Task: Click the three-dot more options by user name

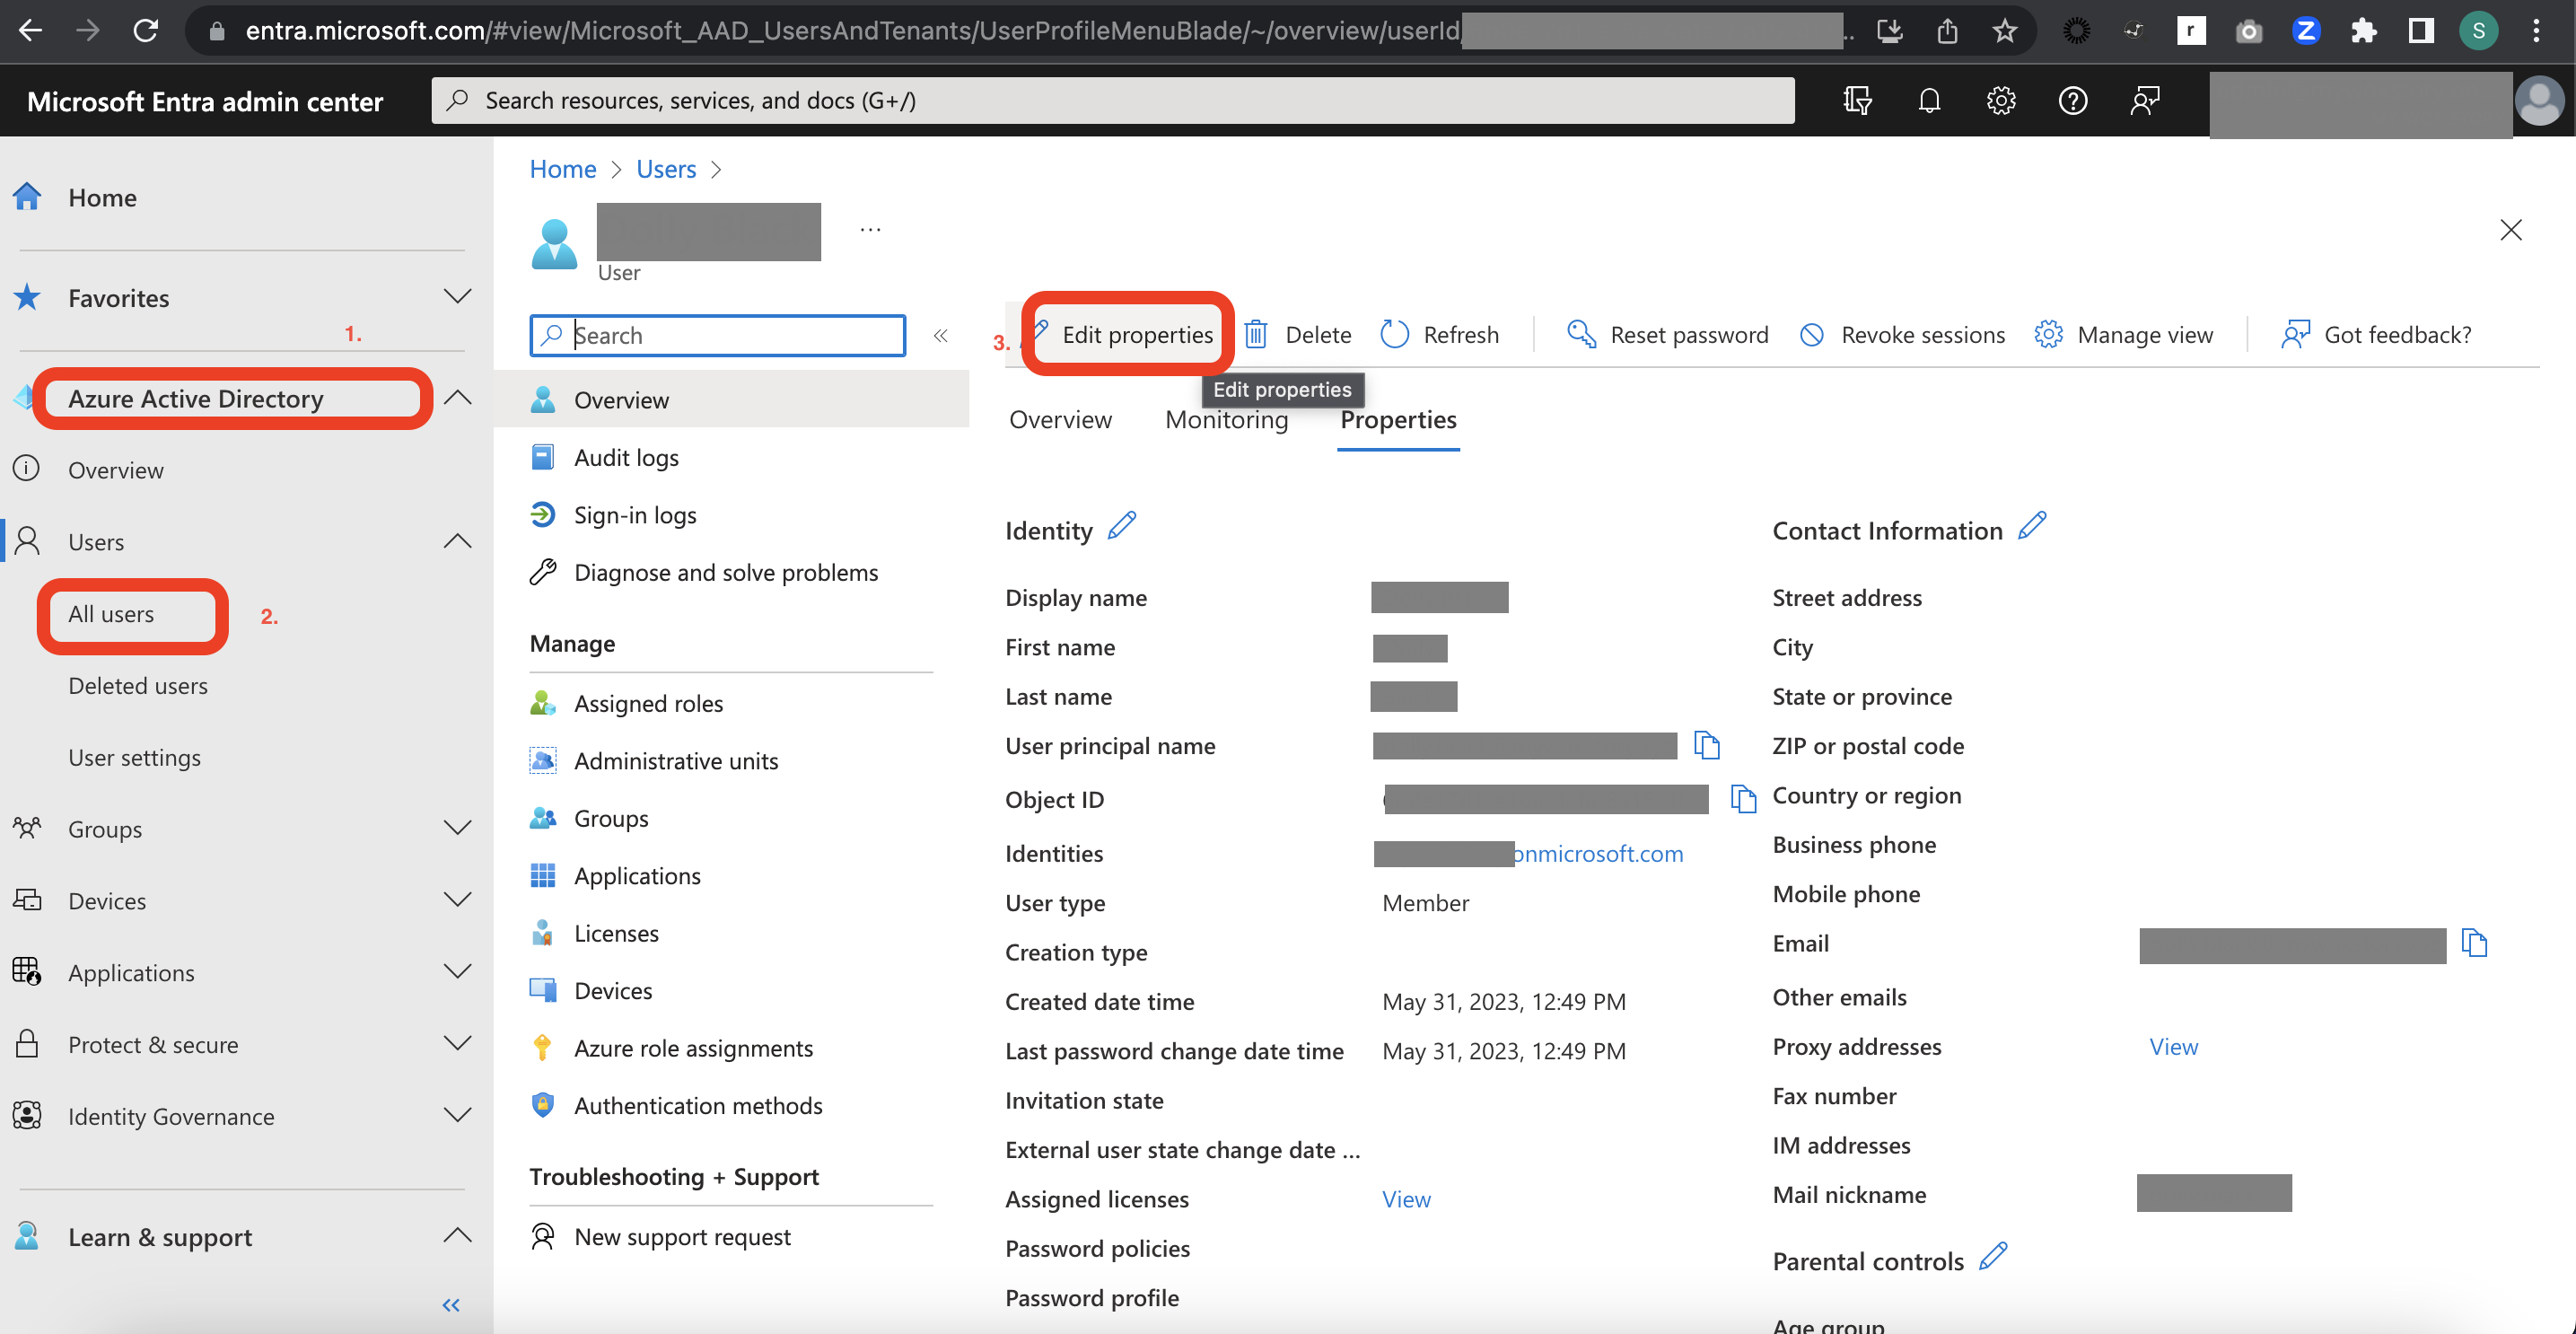Action: coord(870,230)
